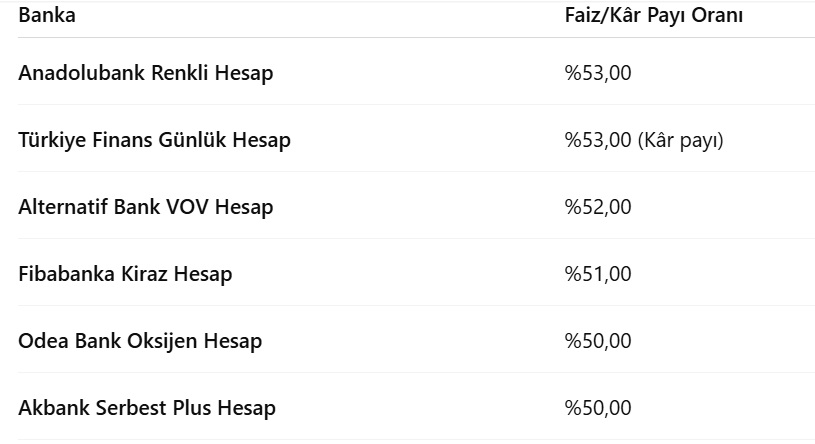Click Odea Bank's %50,00 rate
Viewport: 815px width, 444px height.
pos(598,341)
